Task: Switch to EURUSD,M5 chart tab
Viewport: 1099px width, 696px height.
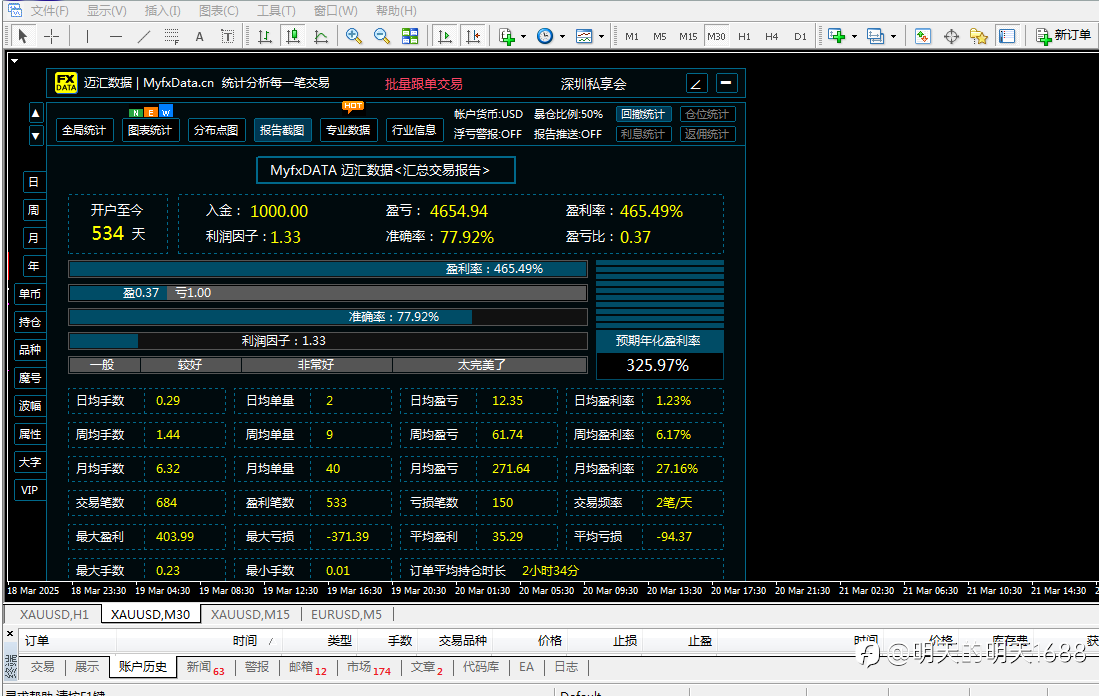Action: (x=346, y=615)
